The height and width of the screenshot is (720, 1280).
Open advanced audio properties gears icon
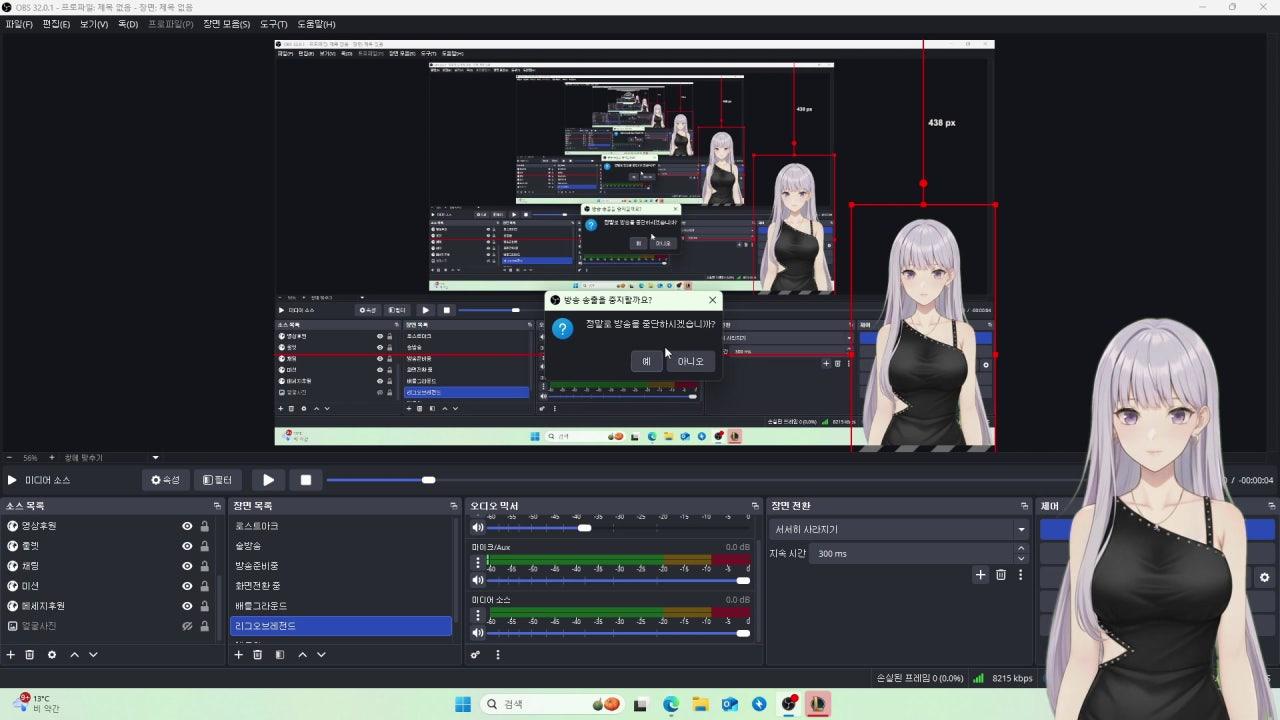[476, 655]
